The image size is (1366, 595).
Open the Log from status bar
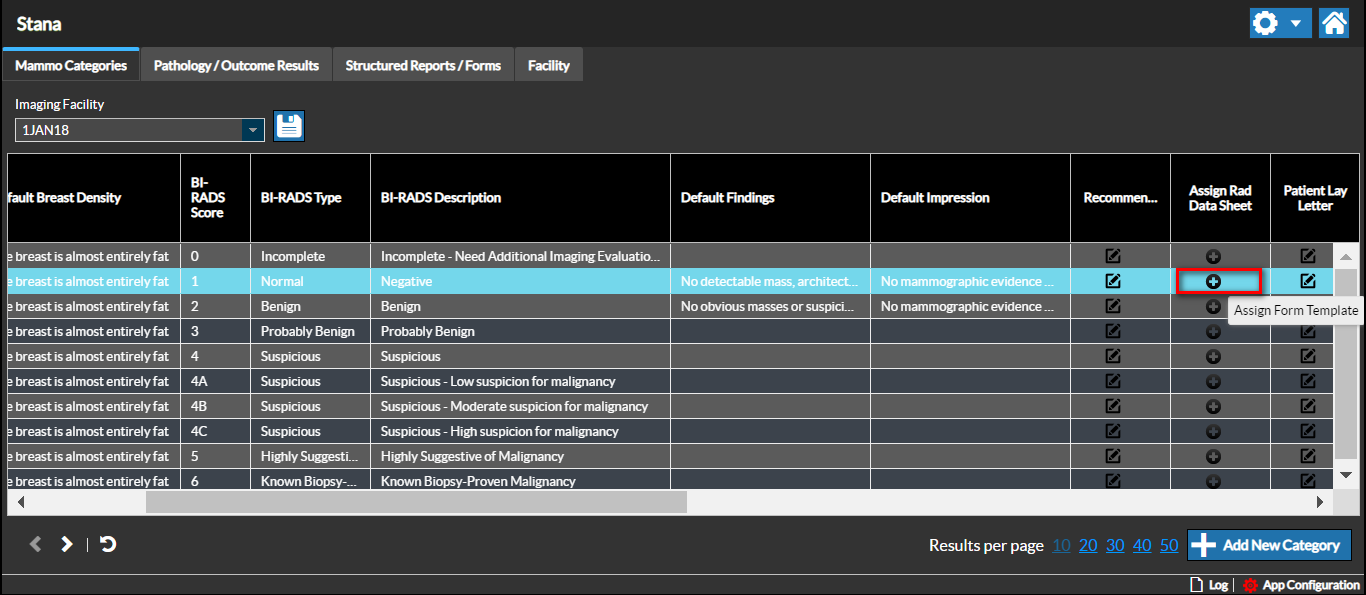(1209, 585)
